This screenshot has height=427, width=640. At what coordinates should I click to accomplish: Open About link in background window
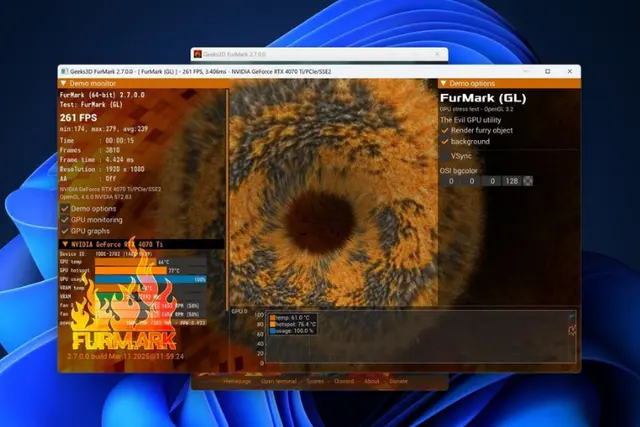click(x=371, y=381)
